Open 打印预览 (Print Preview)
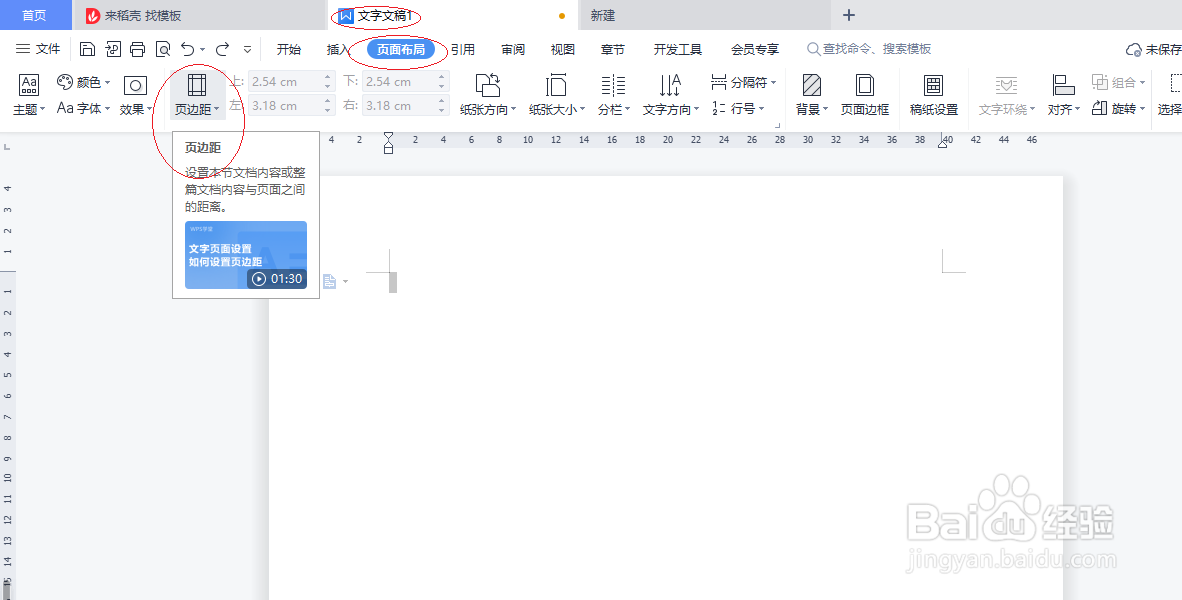The image size is (1182, 600). pos(163,47)
